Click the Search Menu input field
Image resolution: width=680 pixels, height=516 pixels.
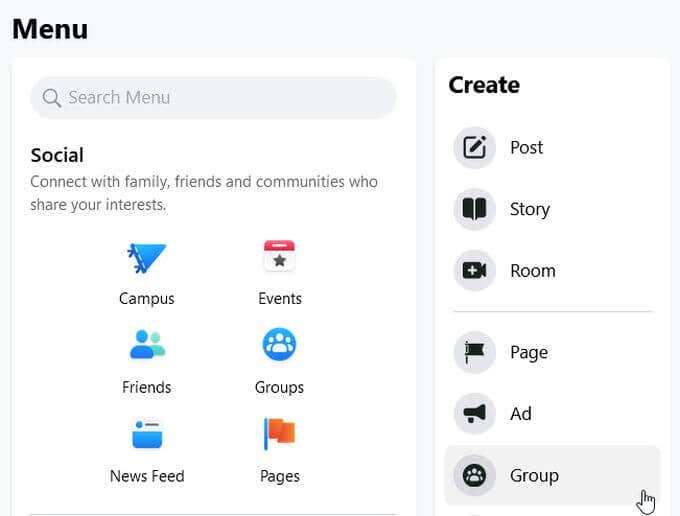coord(220,98)
